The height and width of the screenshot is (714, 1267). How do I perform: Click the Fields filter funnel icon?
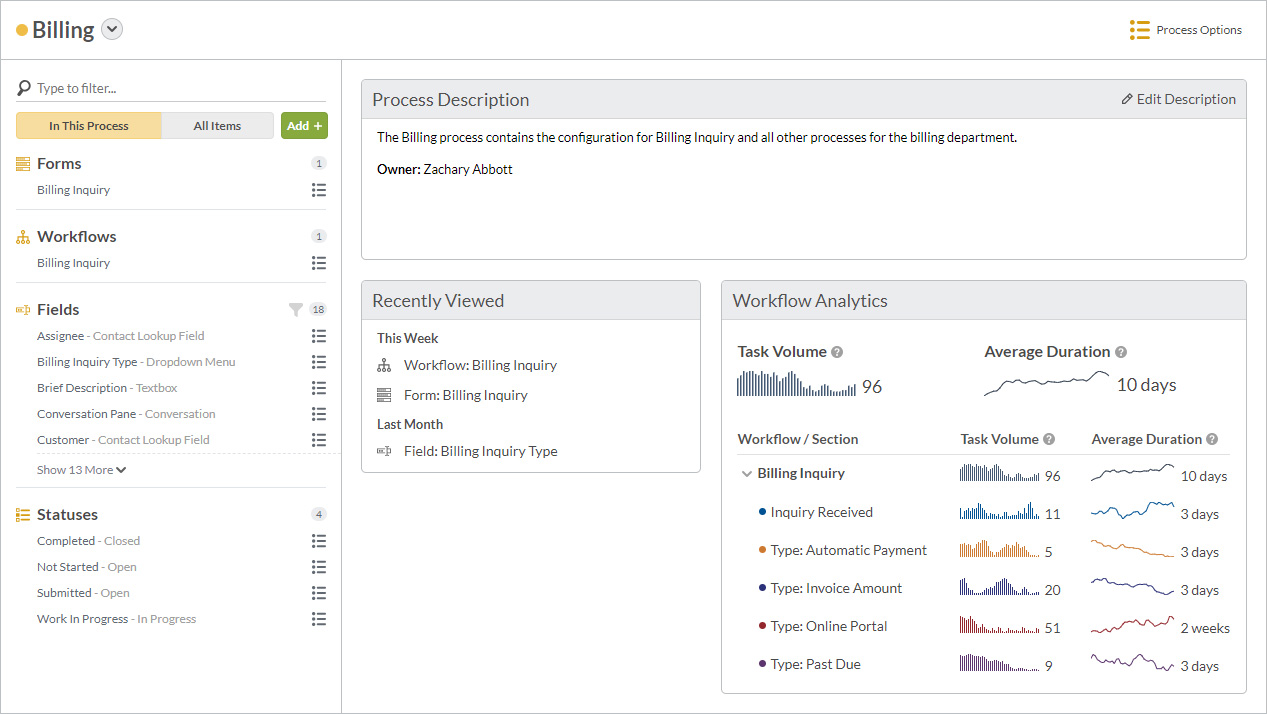(295, 310)
